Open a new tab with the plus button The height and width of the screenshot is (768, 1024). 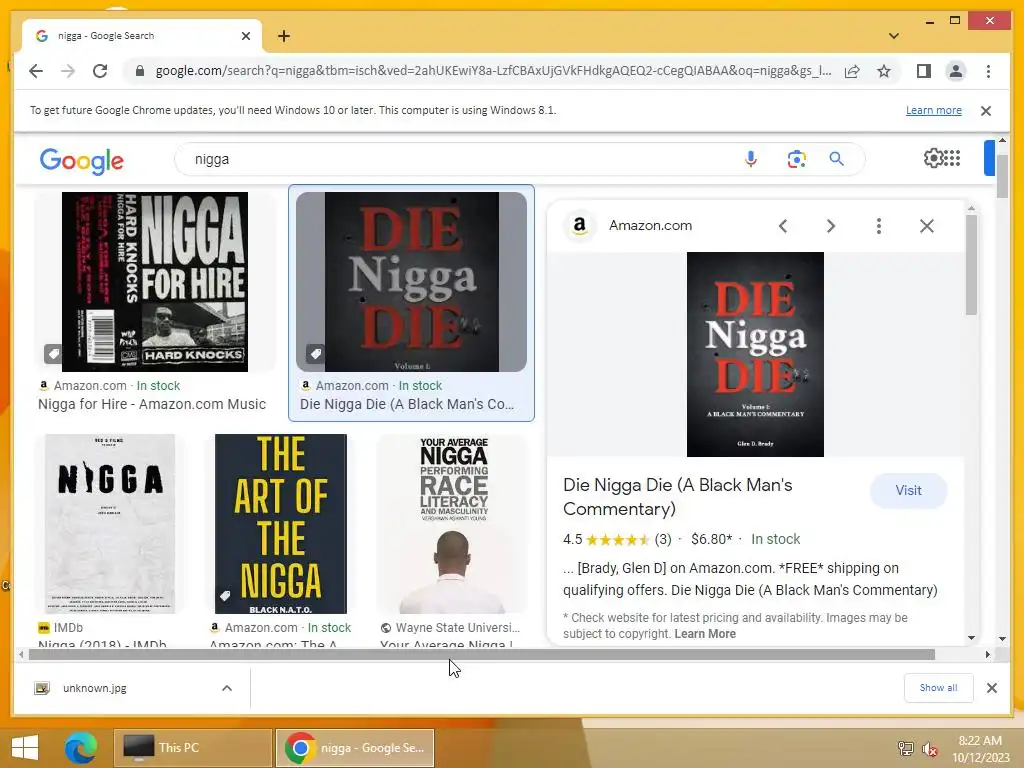[283, 36]
